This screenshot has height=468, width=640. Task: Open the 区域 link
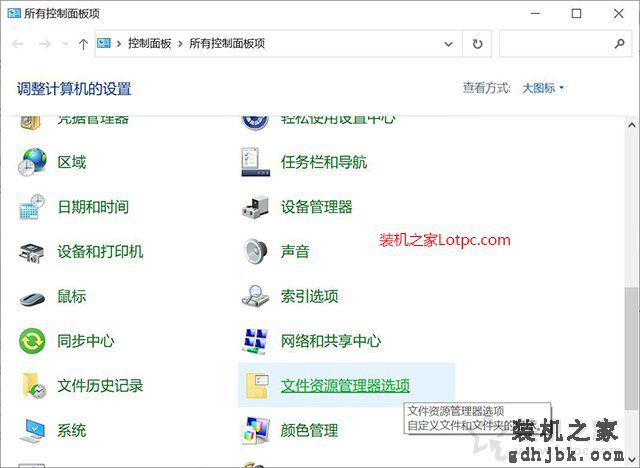72,162
